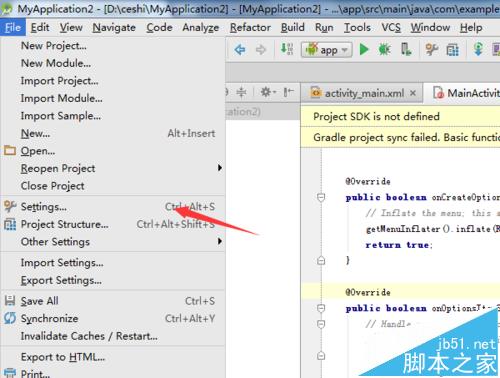This screenshot has height=378, width=500.
Task: Click the Back navigation arrow
Action: coord(240,50)
